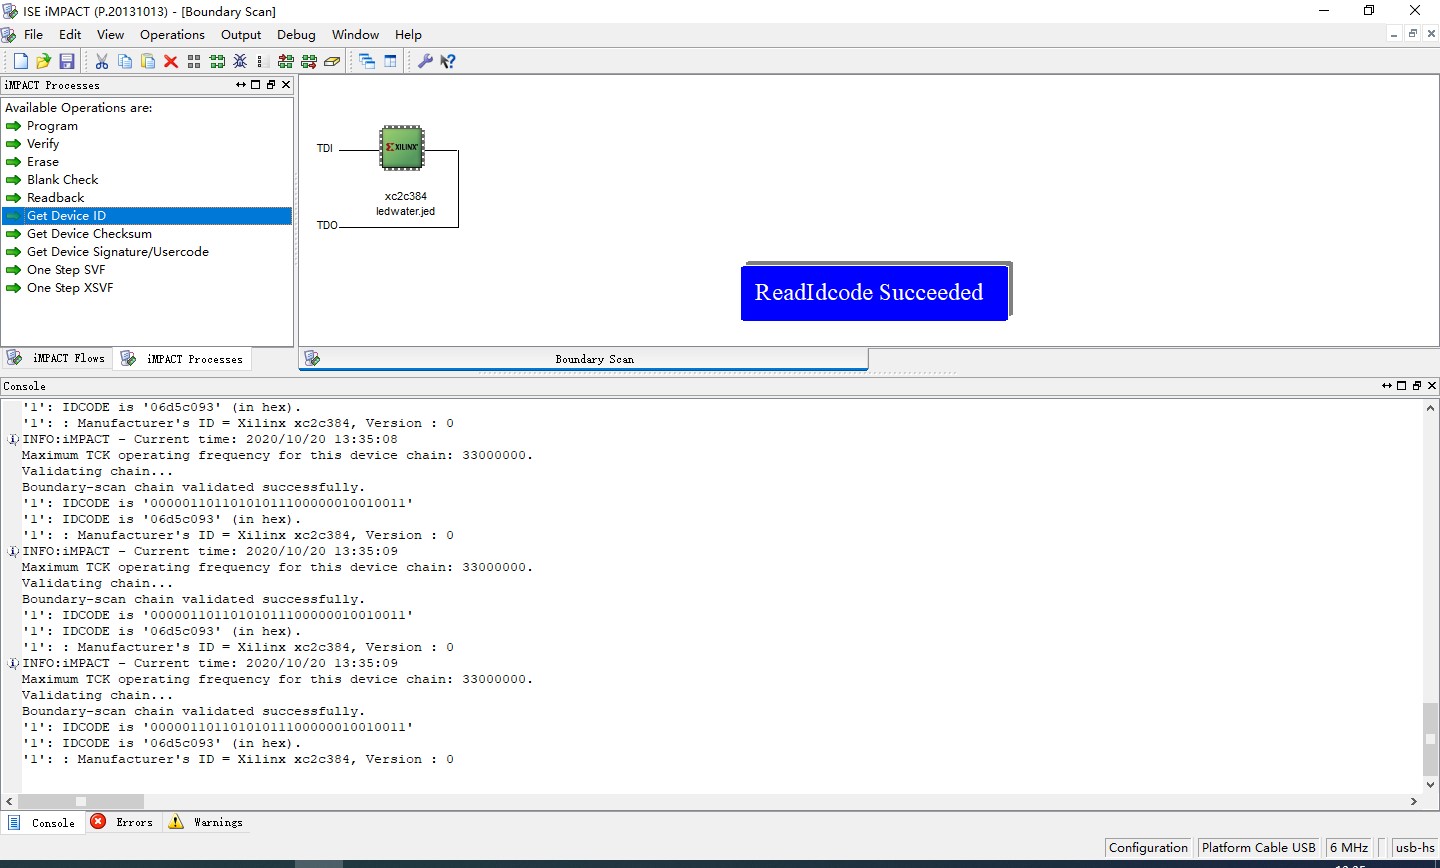Select Get Device ID operation
1440x868 pixels.
pyautogui.click(x=147, y=216)
